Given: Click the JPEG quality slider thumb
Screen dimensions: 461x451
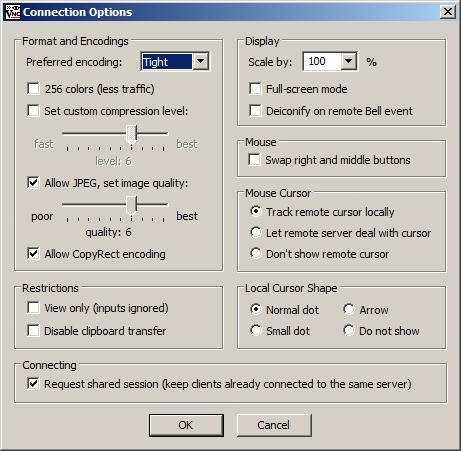Looking at the screenshot, I should click(x=132, y=205).
